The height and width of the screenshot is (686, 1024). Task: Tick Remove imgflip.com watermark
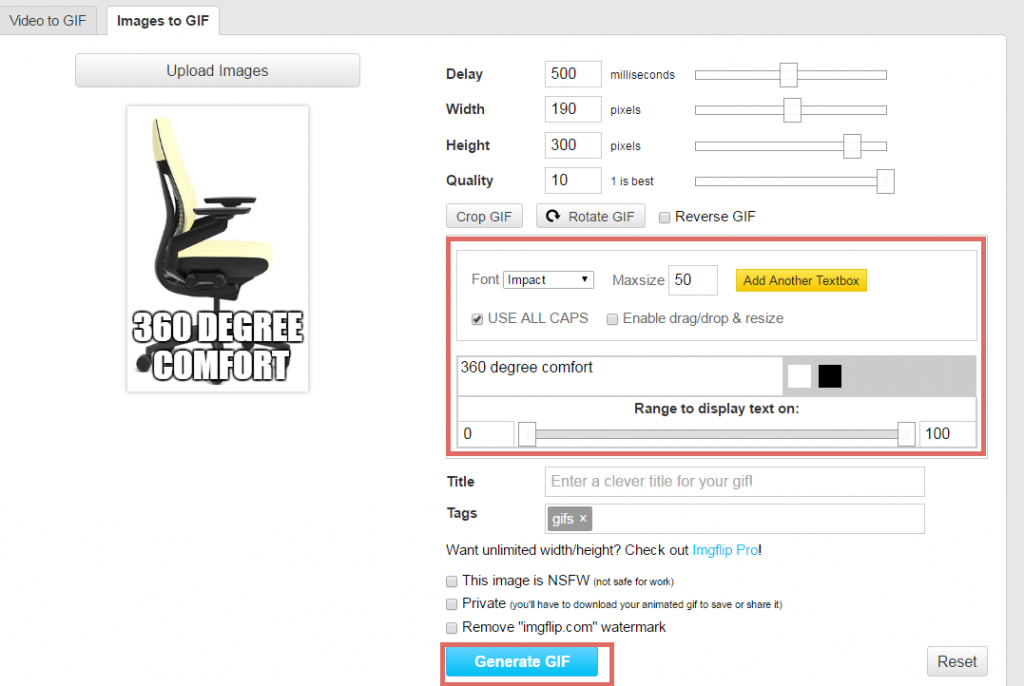(x=452, y=628)
